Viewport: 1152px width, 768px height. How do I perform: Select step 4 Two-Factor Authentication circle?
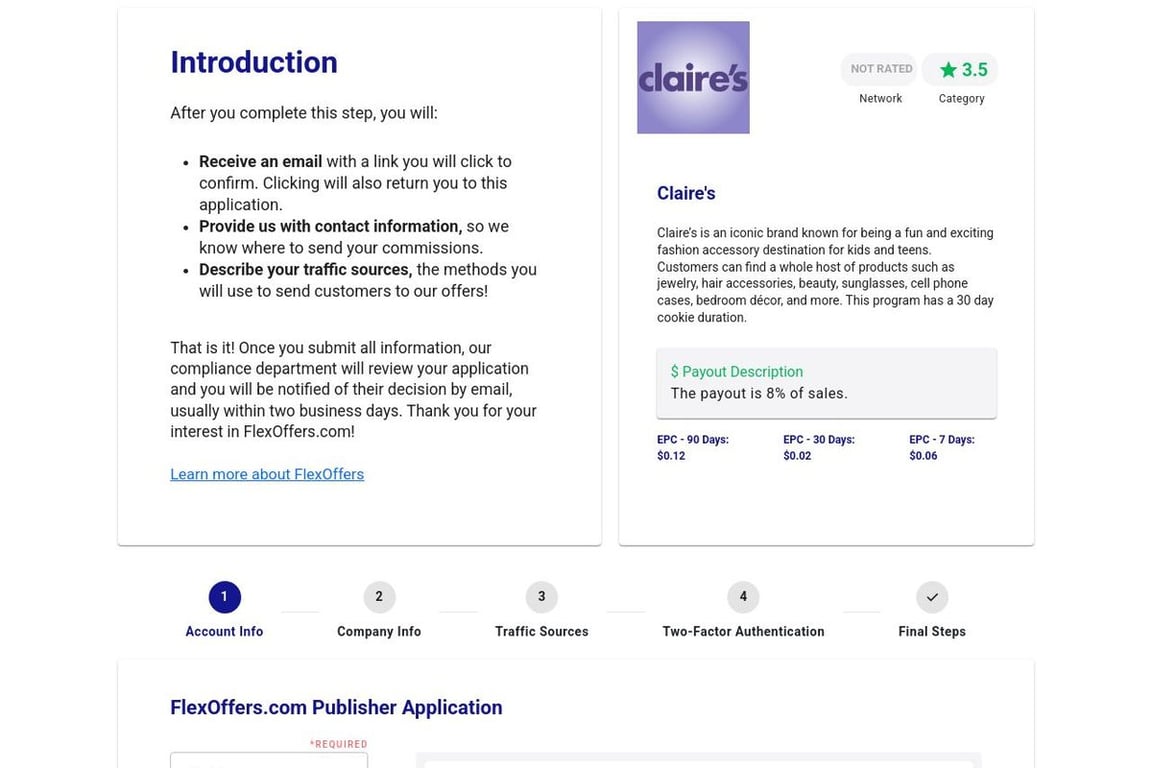pos(743,597)
